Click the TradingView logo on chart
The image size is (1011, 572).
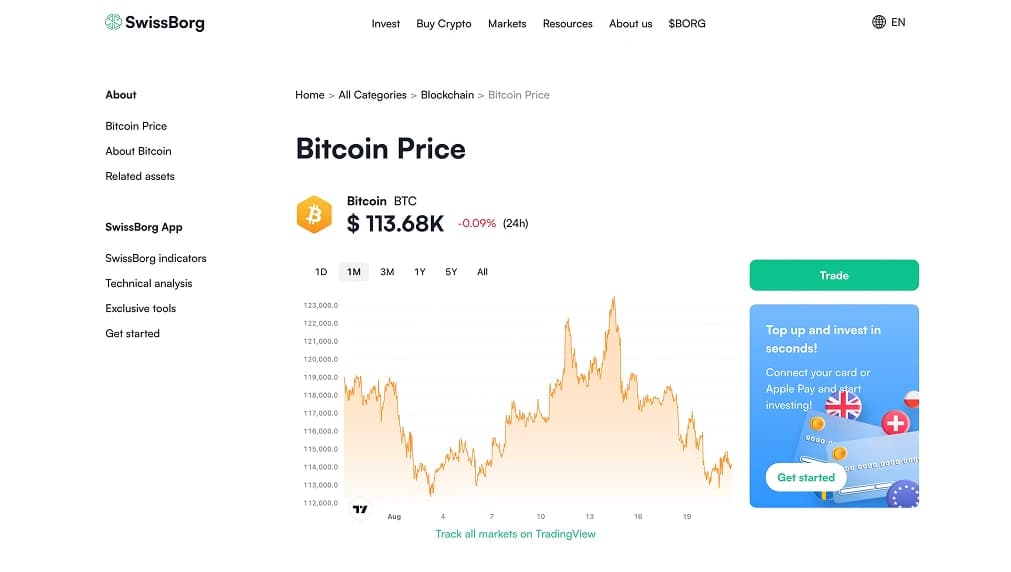(x=361, y=509)
